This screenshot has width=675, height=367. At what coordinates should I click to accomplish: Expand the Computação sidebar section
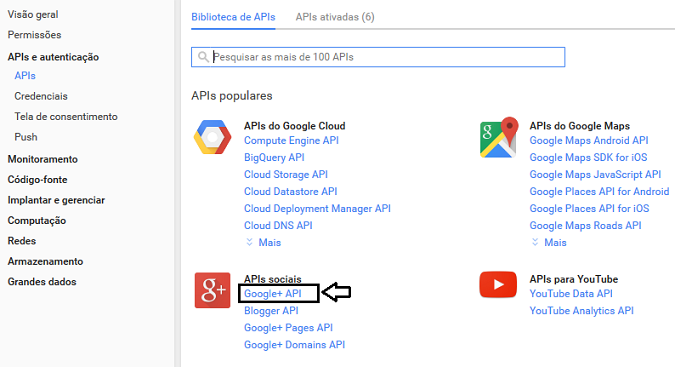(x=37, y=221)
